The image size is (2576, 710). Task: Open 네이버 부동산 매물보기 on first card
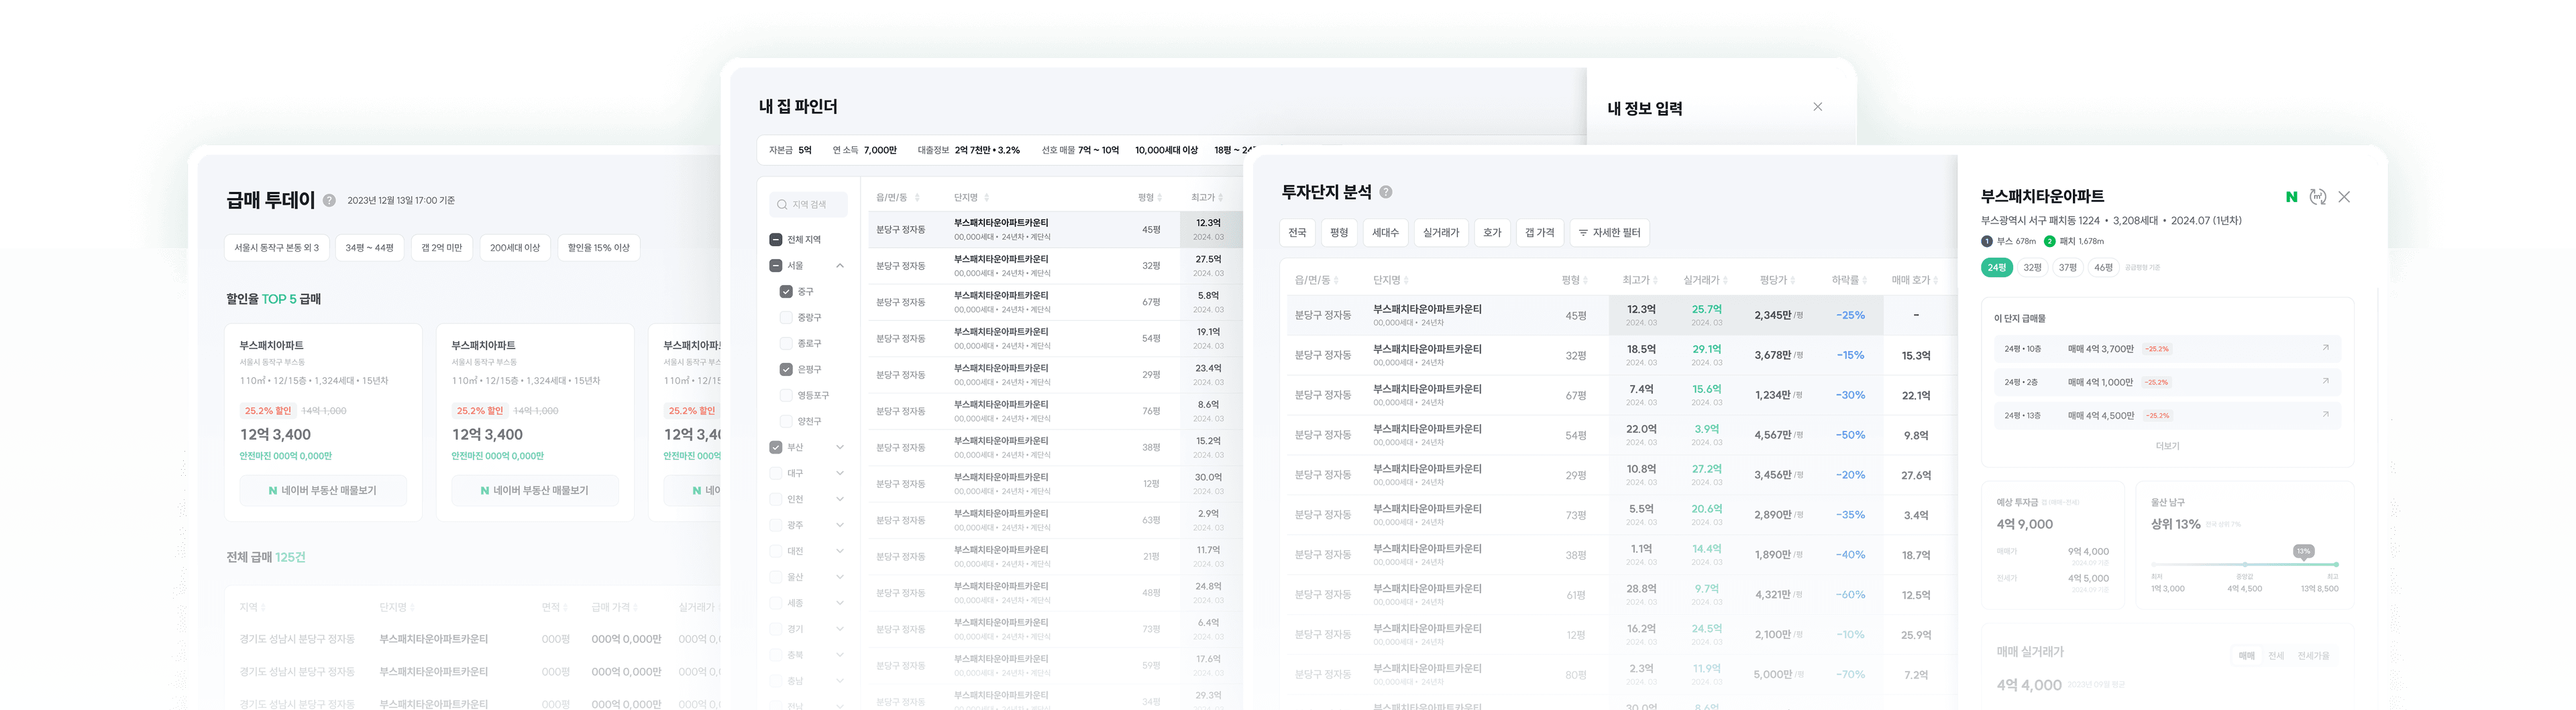pos(322,490)
